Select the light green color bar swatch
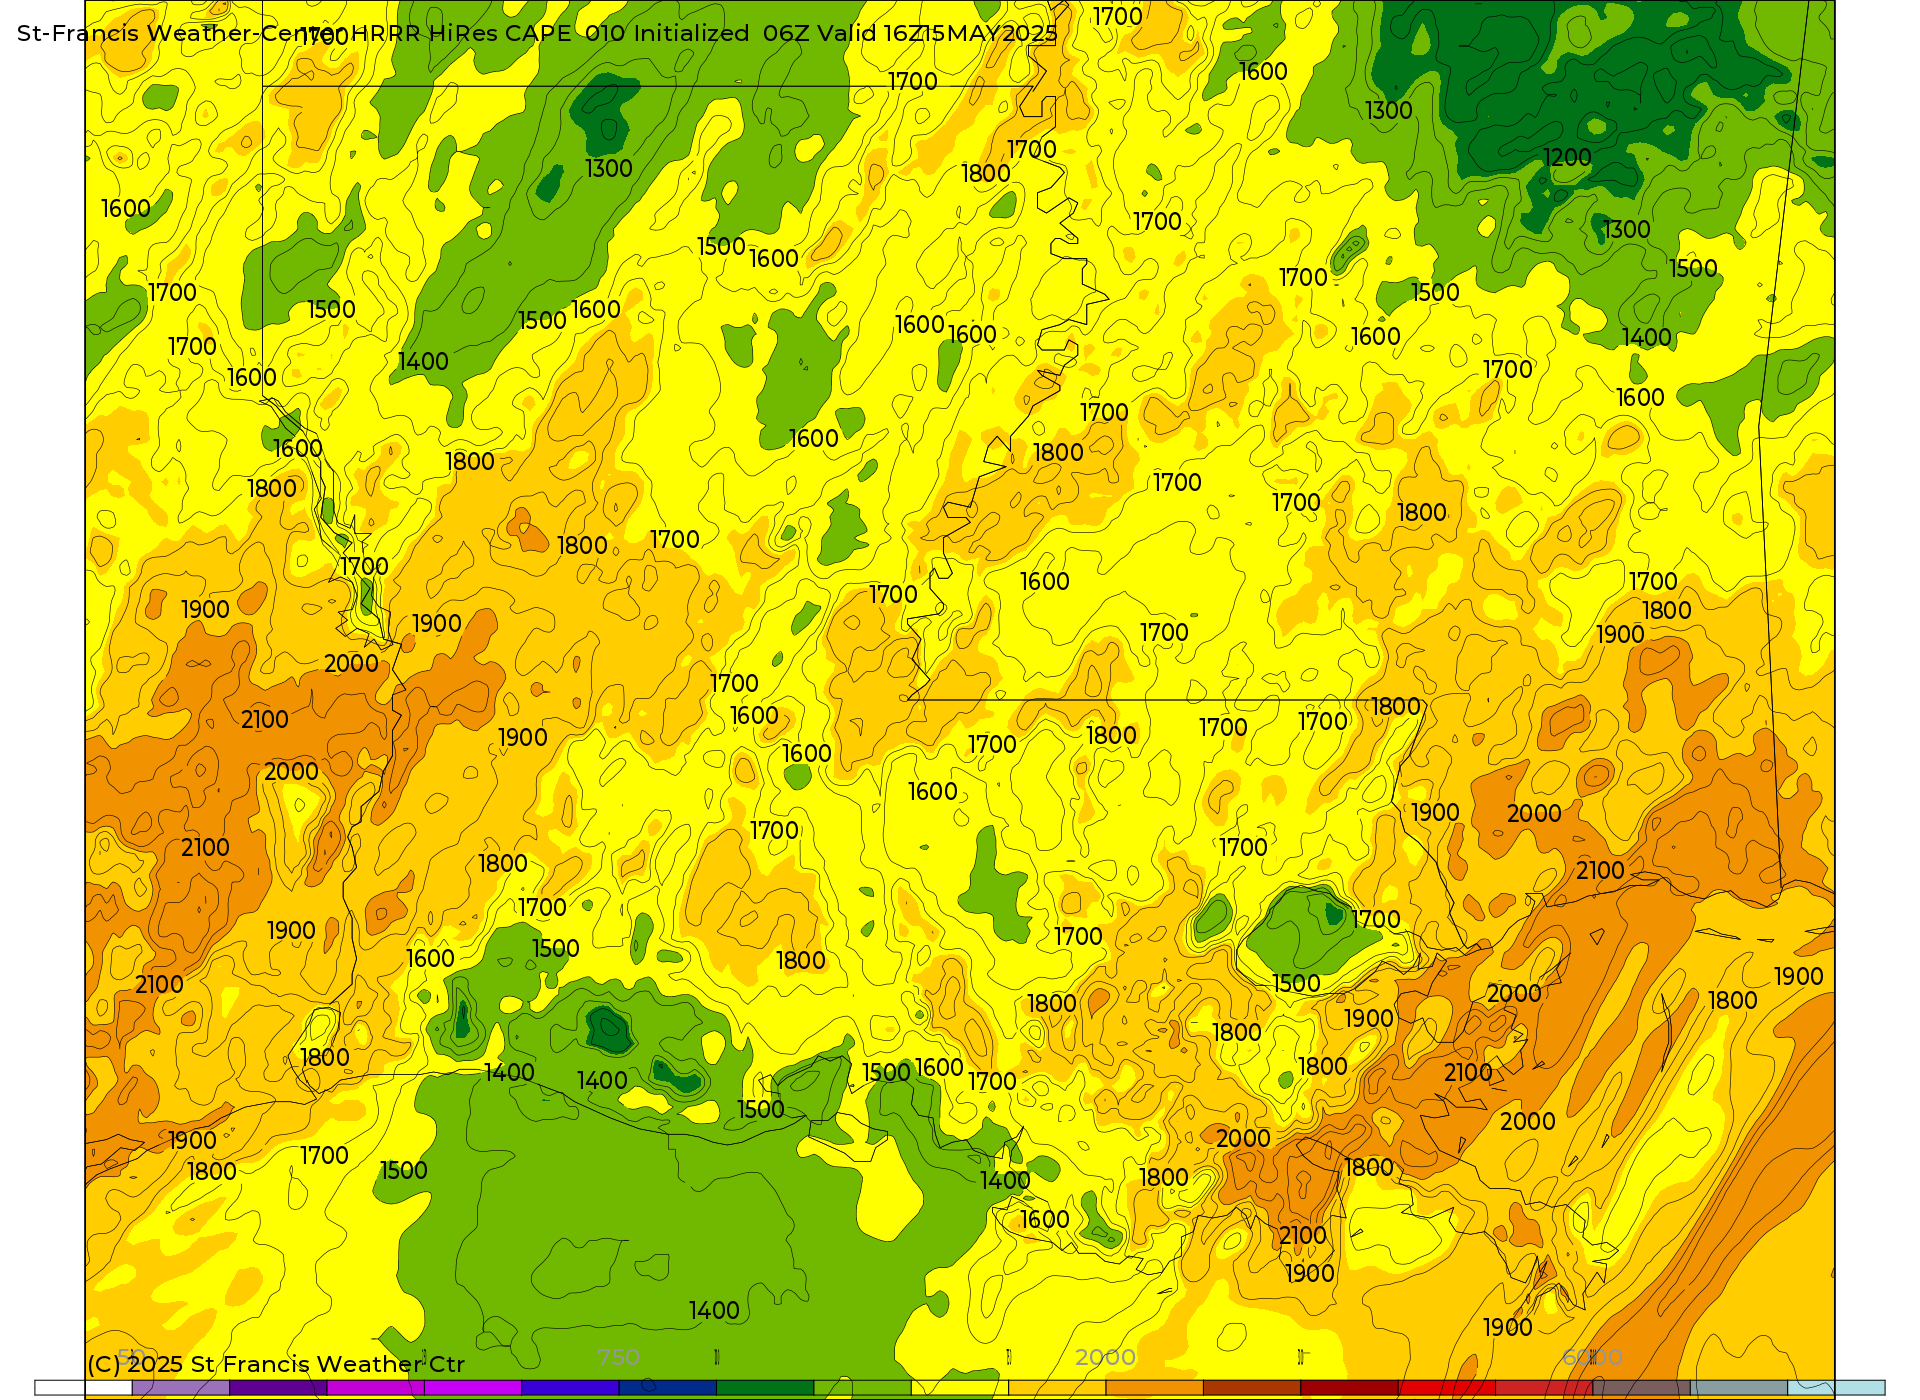The width and height of the screenshot is (1920, 1400). (x=862, y=1388)
